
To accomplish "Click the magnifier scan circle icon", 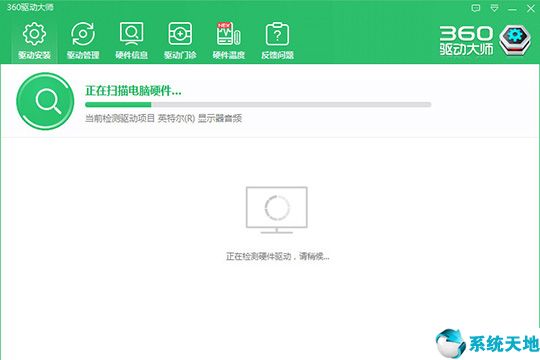I will (x=45, y=101).
